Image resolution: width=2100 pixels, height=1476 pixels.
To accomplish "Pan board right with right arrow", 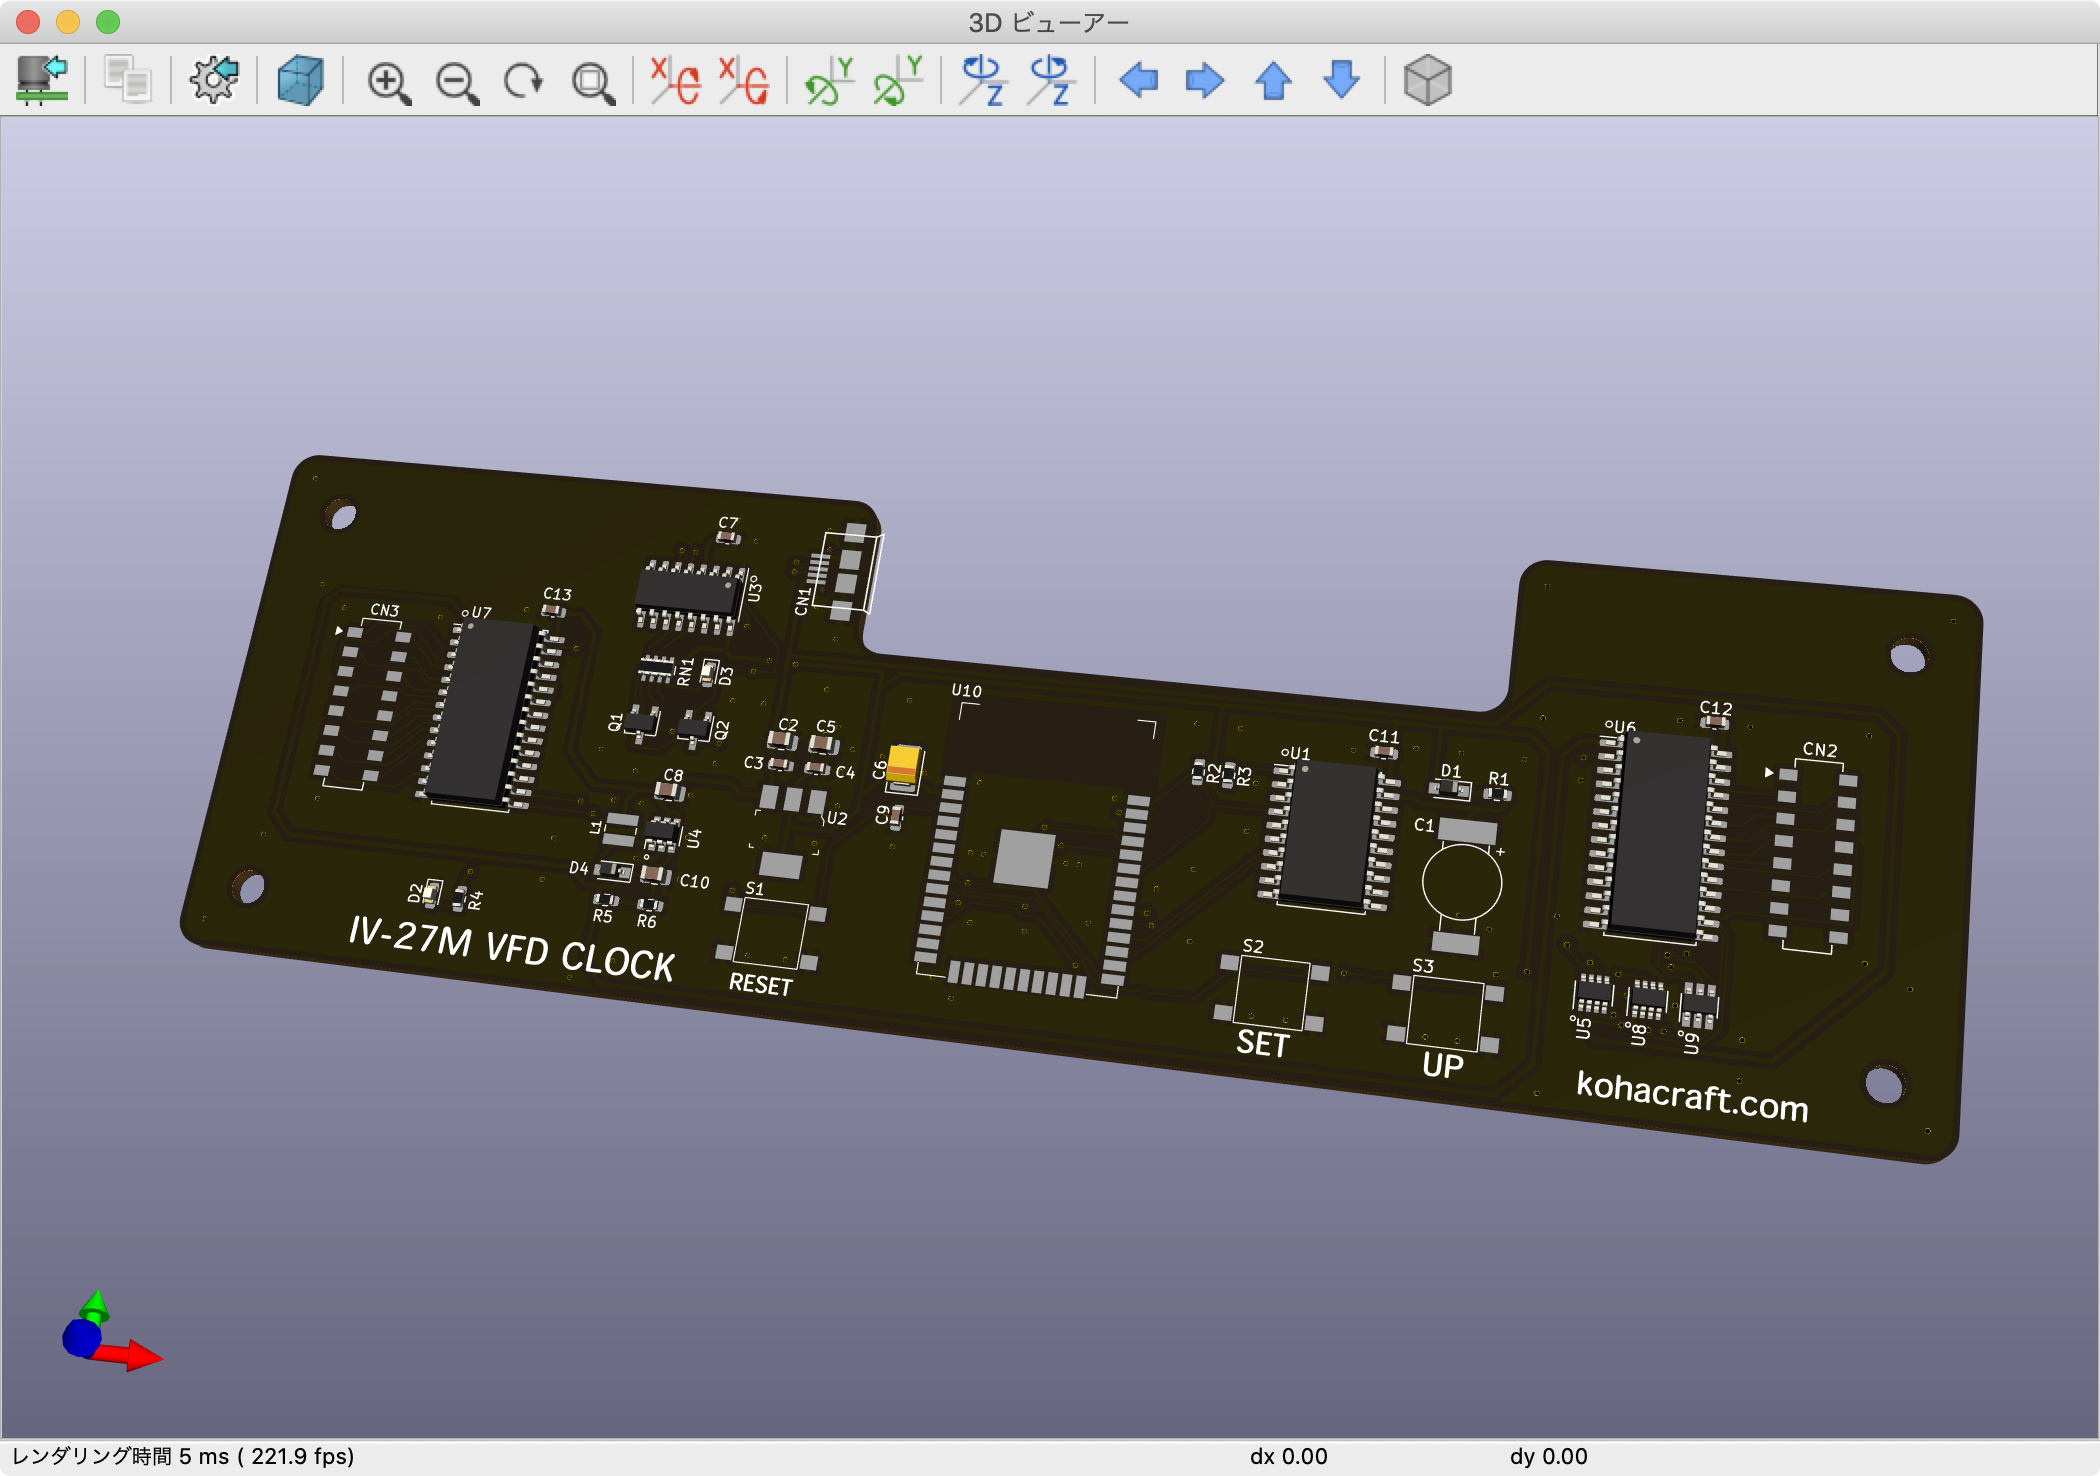I will (1205, 80).
